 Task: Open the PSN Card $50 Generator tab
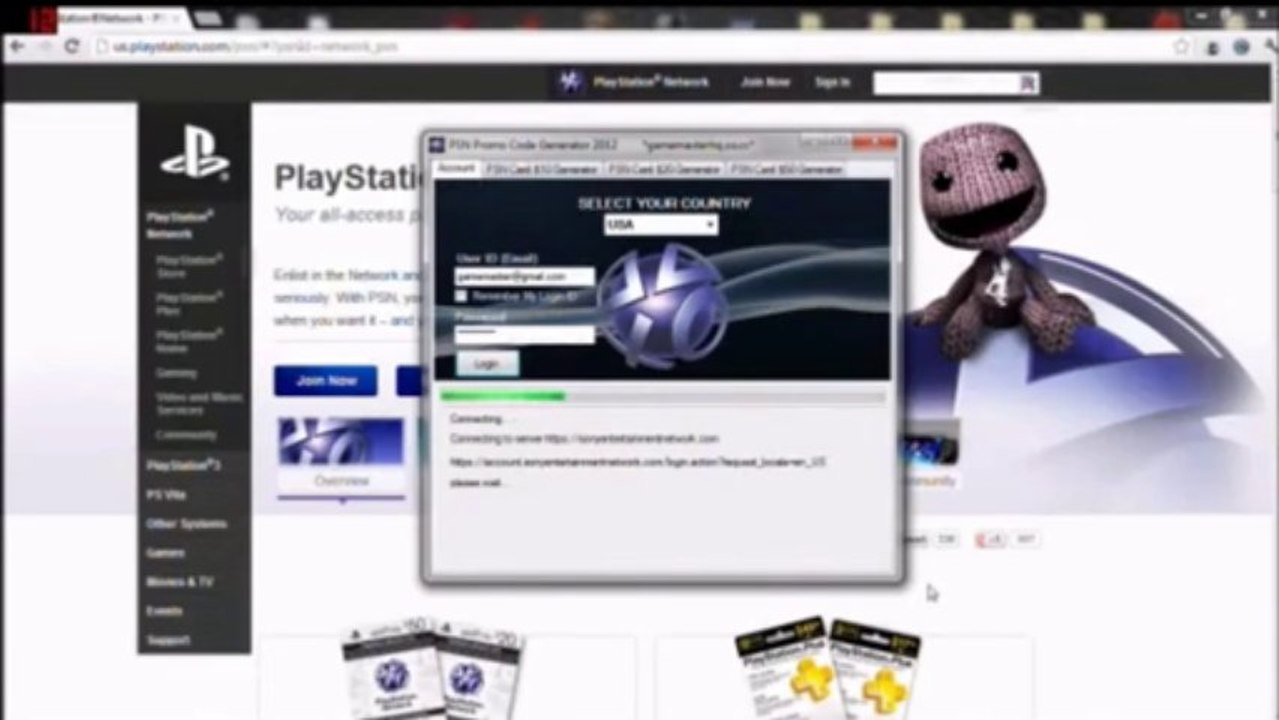(786, 169)
